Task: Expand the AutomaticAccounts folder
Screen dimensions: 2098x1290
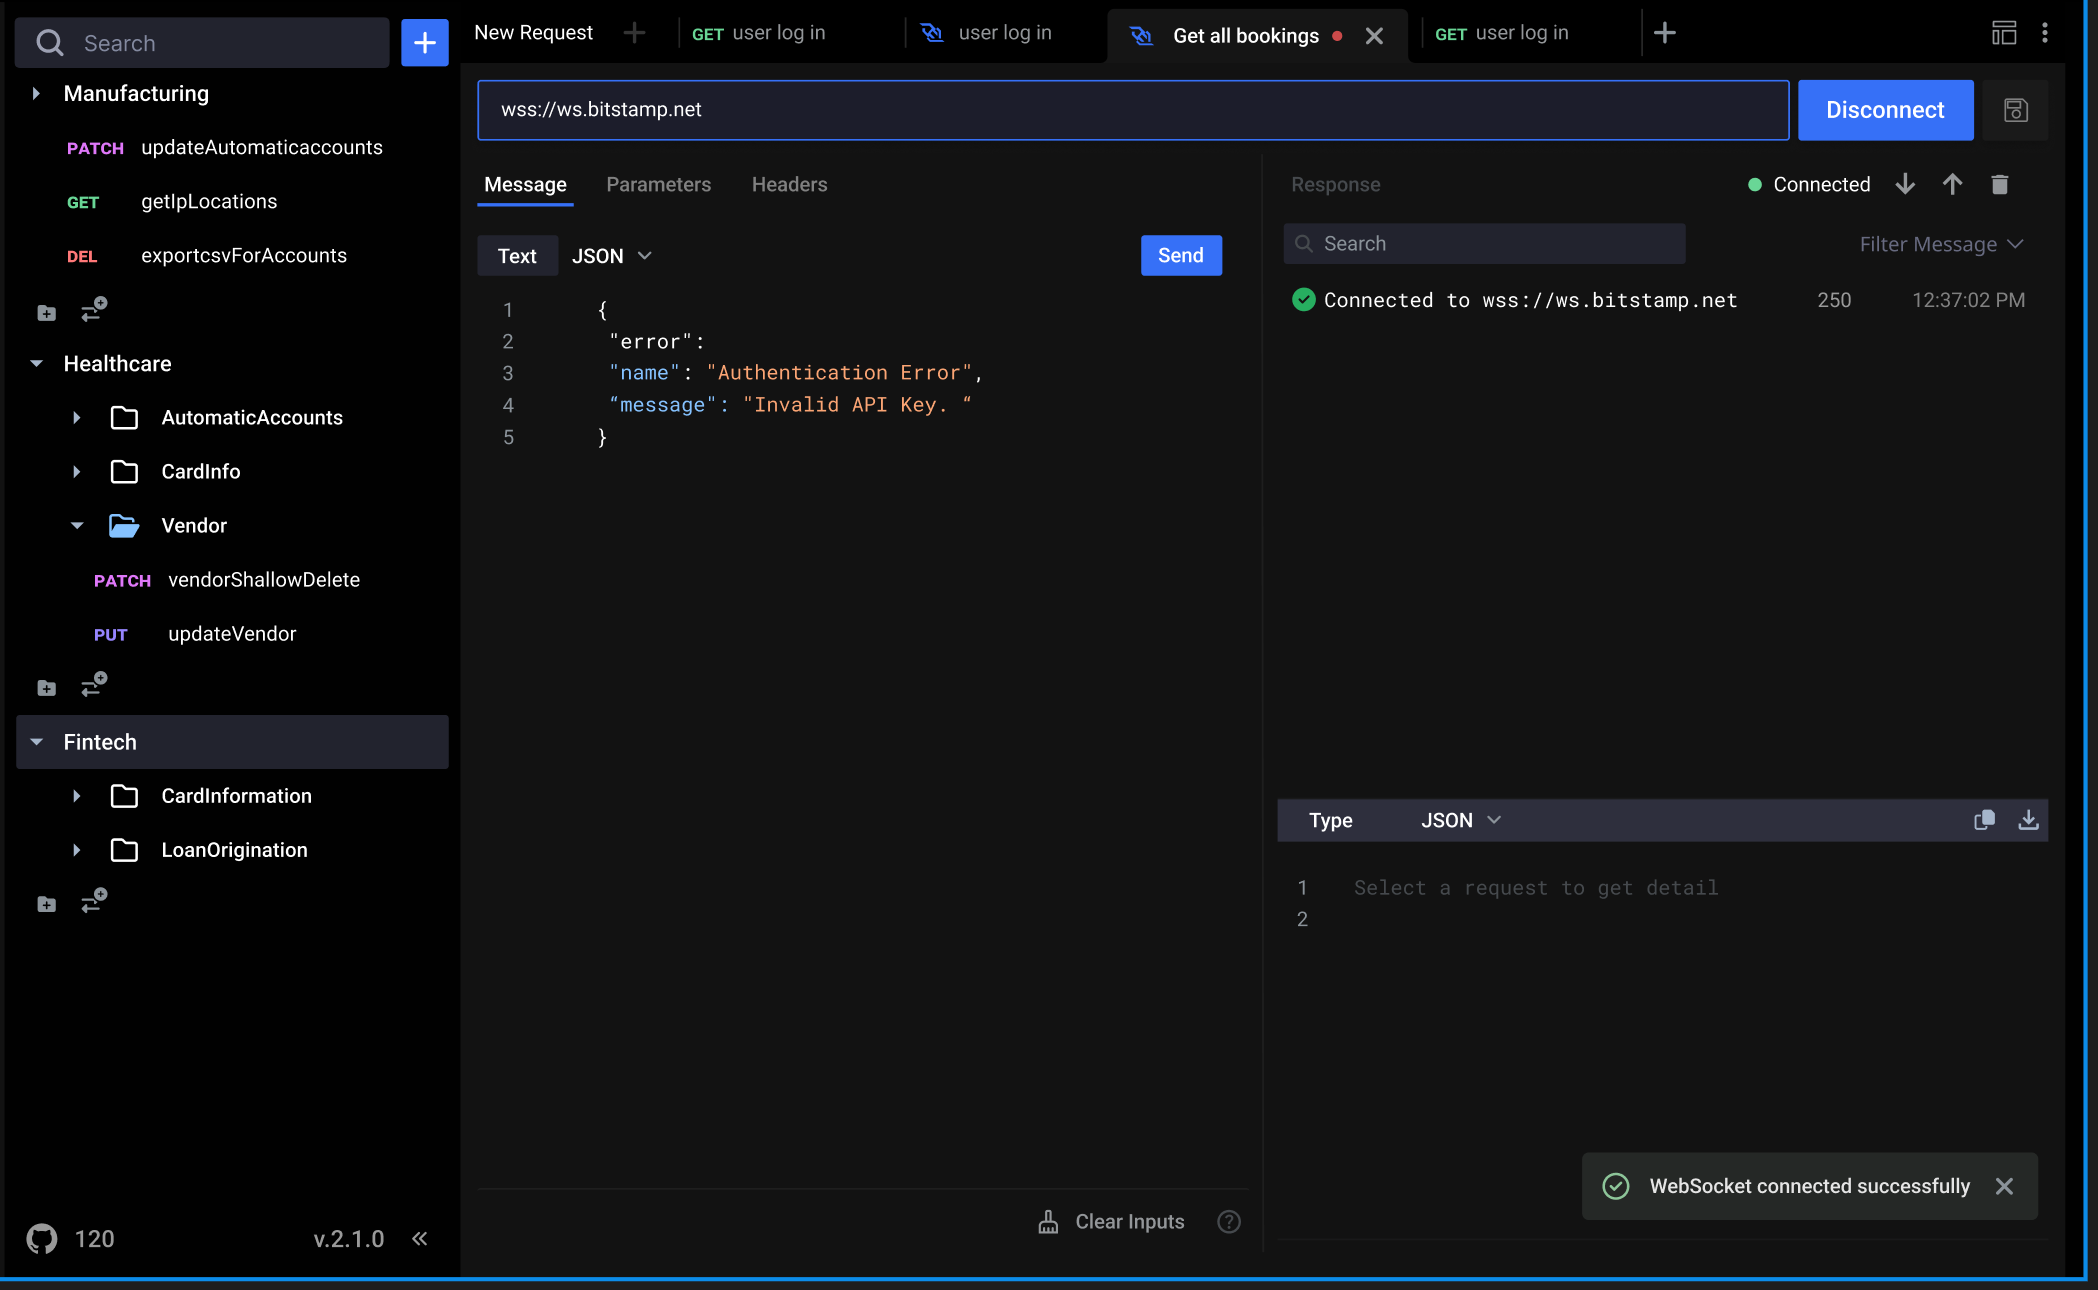Action: tap(76, 418)
